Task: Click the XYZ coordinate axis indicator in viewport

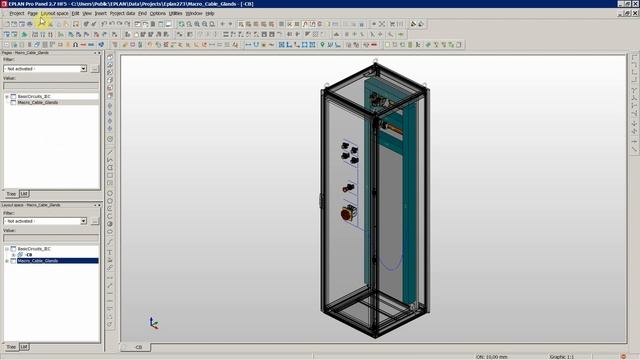Action: [153, 323]
